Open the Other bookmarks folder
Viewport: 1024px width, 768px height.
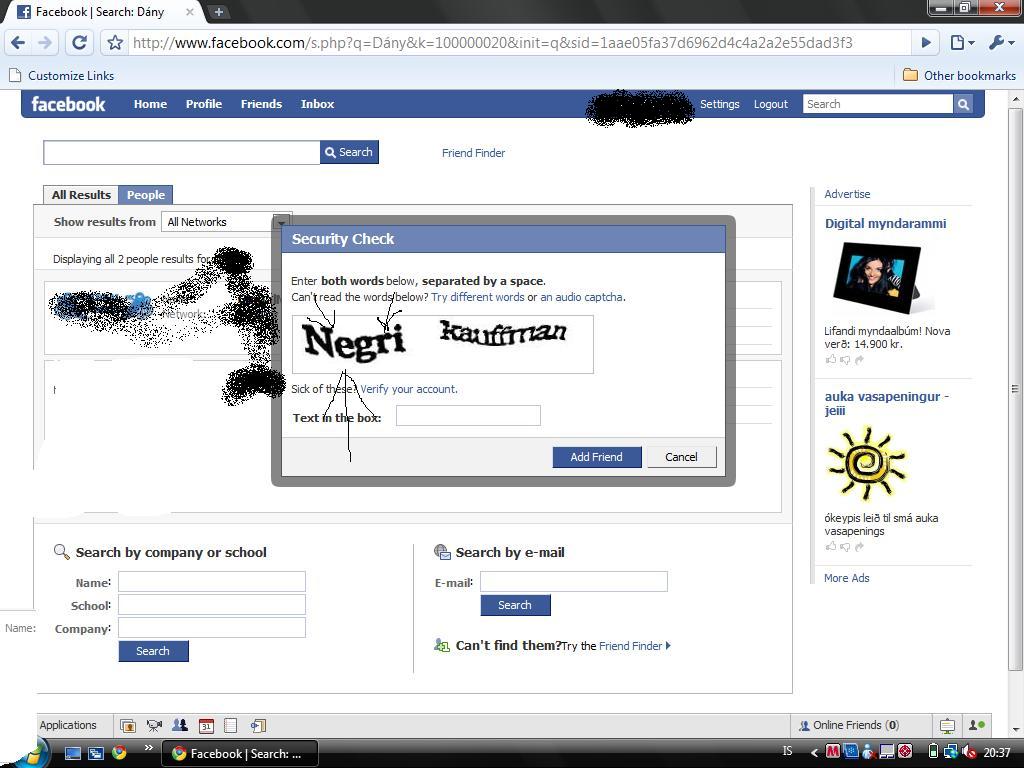point(959,76)
